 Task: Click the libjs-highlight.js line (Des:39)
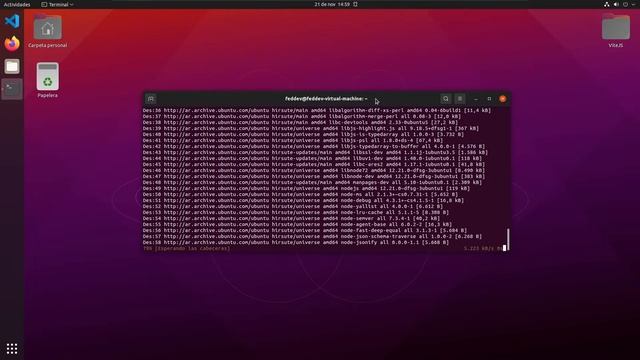click(x=311, y=128)
